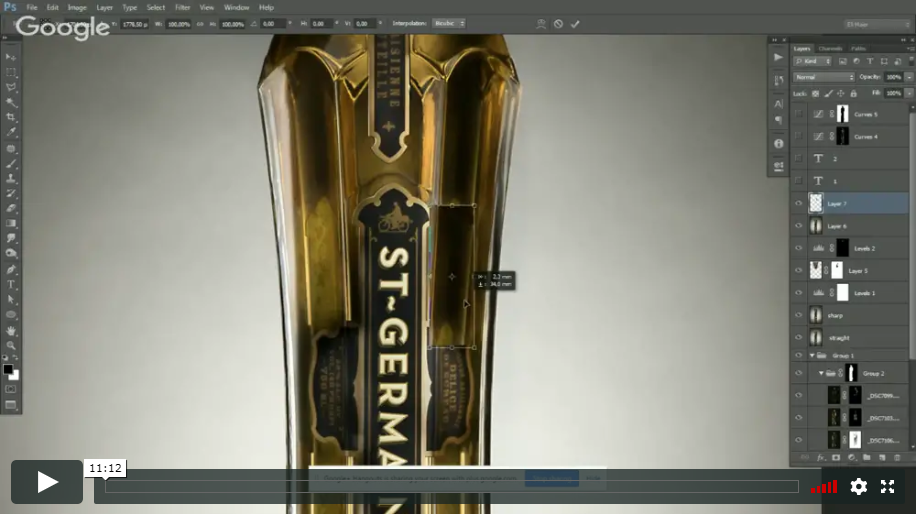Open the File menu

(32, 8)
